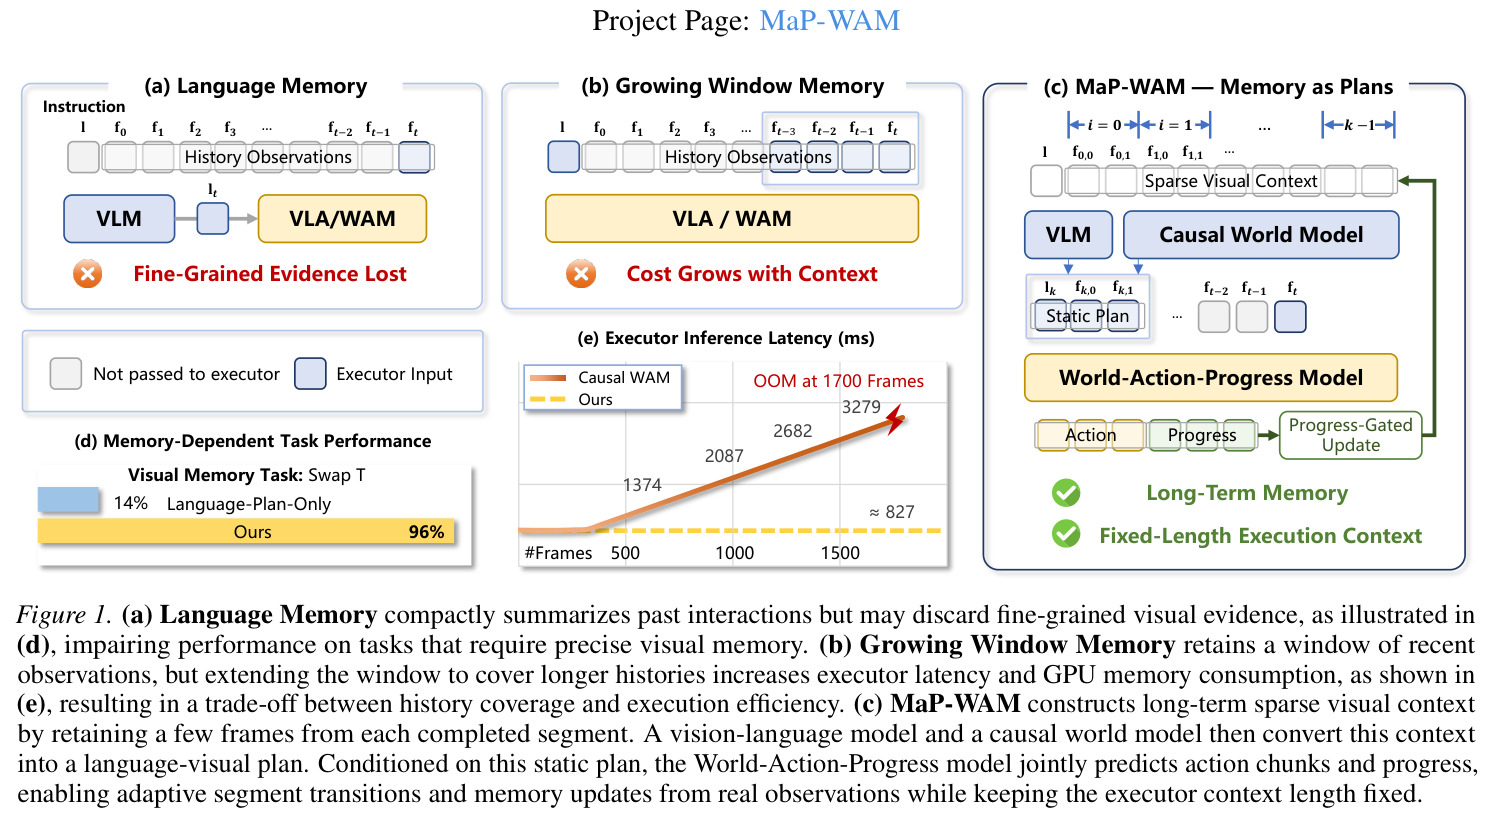Screen dimensions: 1494x824
Task: Select the VLA/WAM box in the Language Memory panel
Action: [x=342, y=219]
